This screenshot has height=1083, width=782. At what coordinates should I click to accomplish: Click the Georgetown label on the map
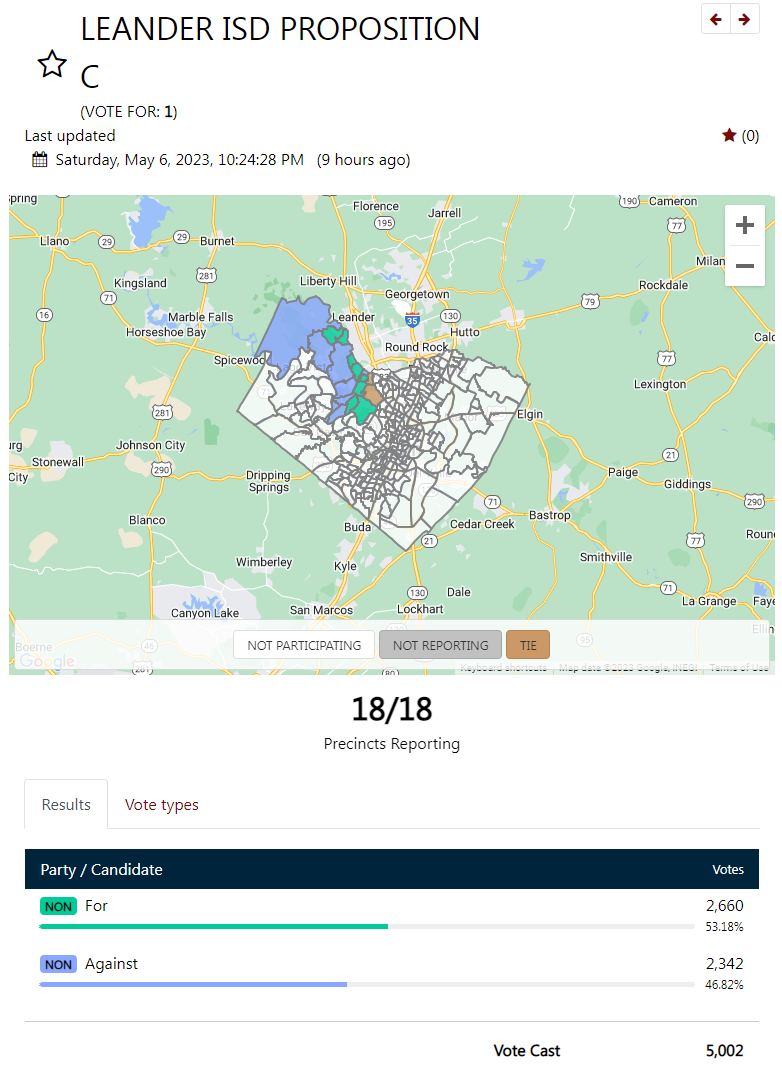coord(417,294)
